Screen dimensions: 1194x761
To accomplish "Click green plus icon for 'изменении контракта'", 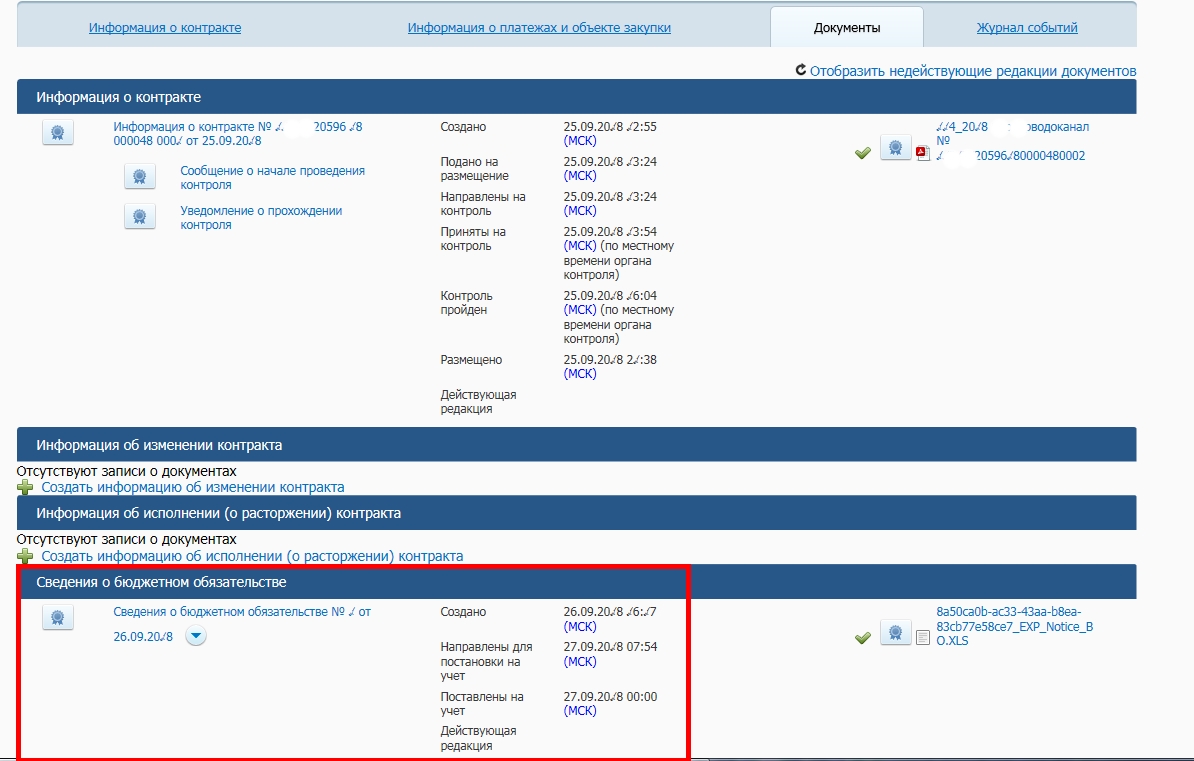I will [25, 488].
